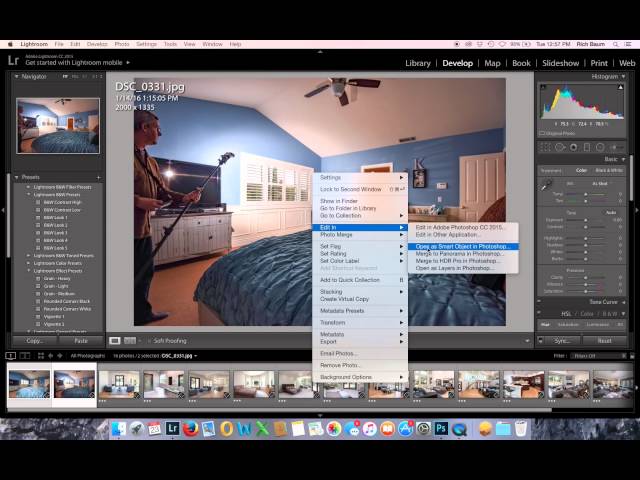Select the Spot Removal tool

click(x=560, y=147)
